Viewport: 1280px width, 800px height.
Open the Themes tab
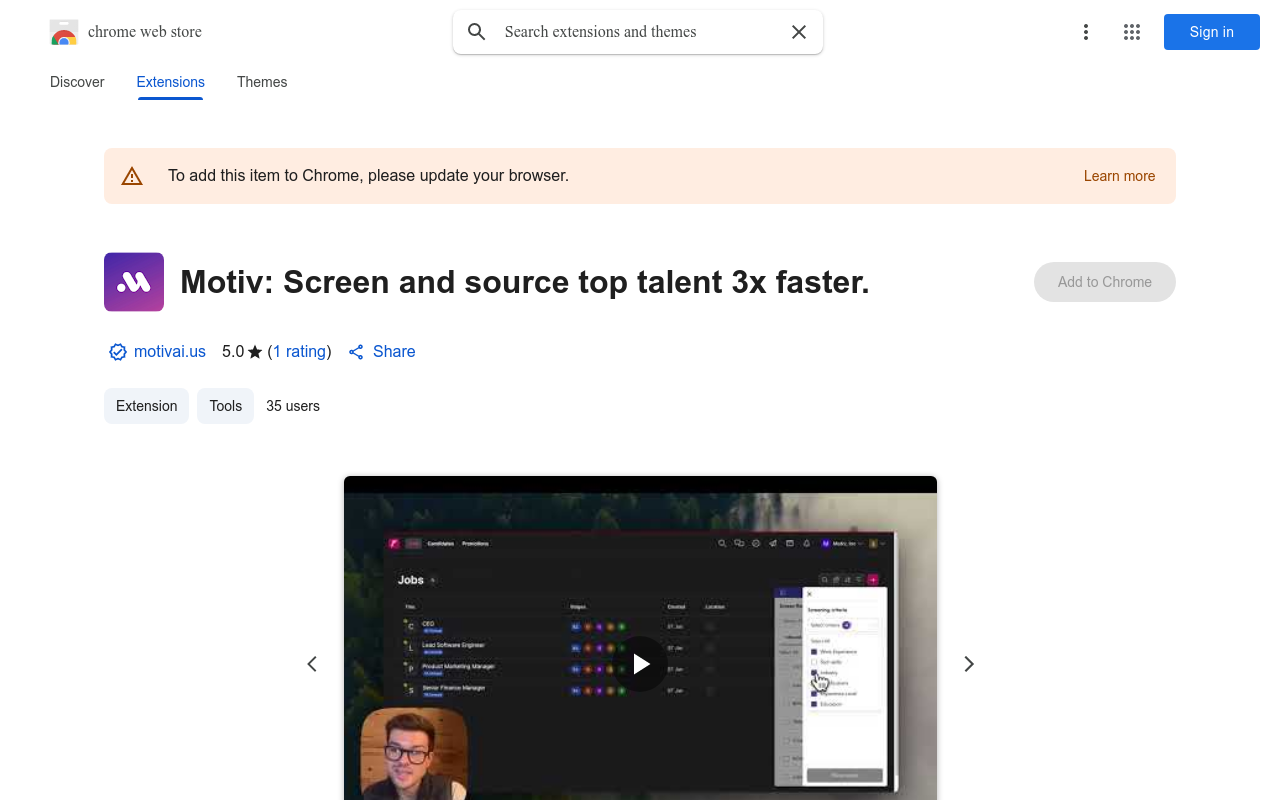point(262,82)
